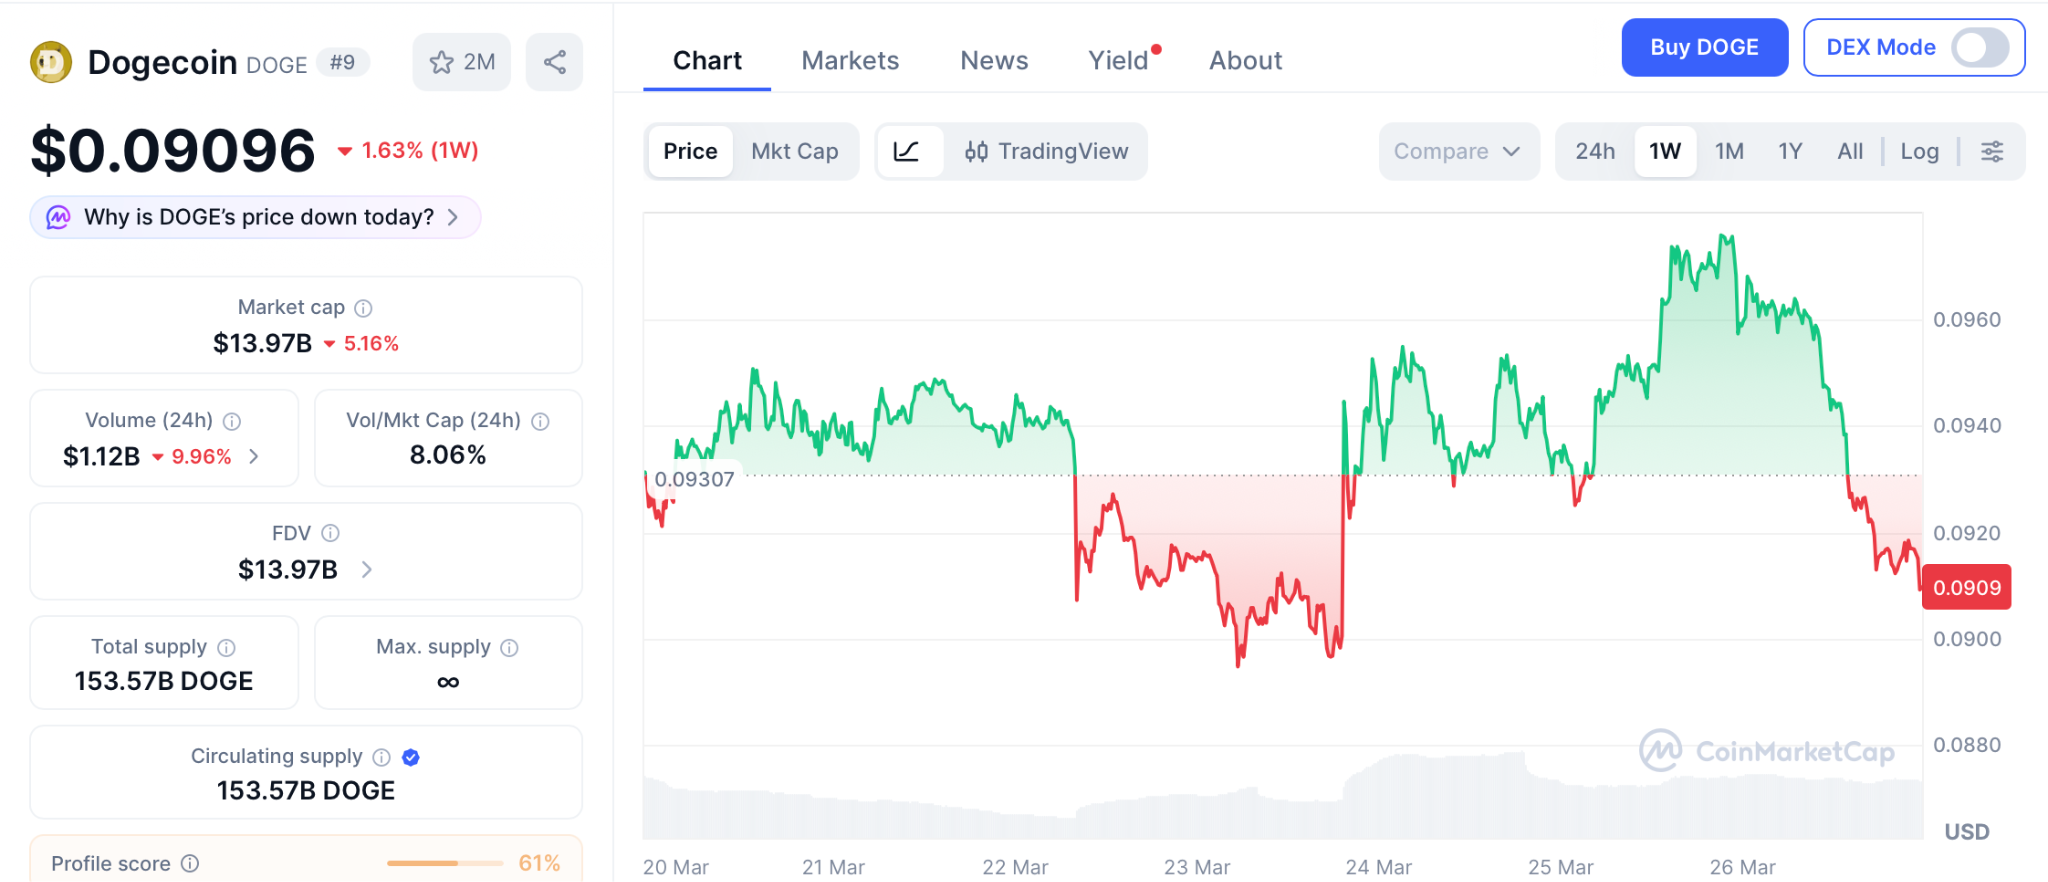Viewport: 2048px width, 882px height.
Task: Switch to the Markets tab
Action: (850, 61)
